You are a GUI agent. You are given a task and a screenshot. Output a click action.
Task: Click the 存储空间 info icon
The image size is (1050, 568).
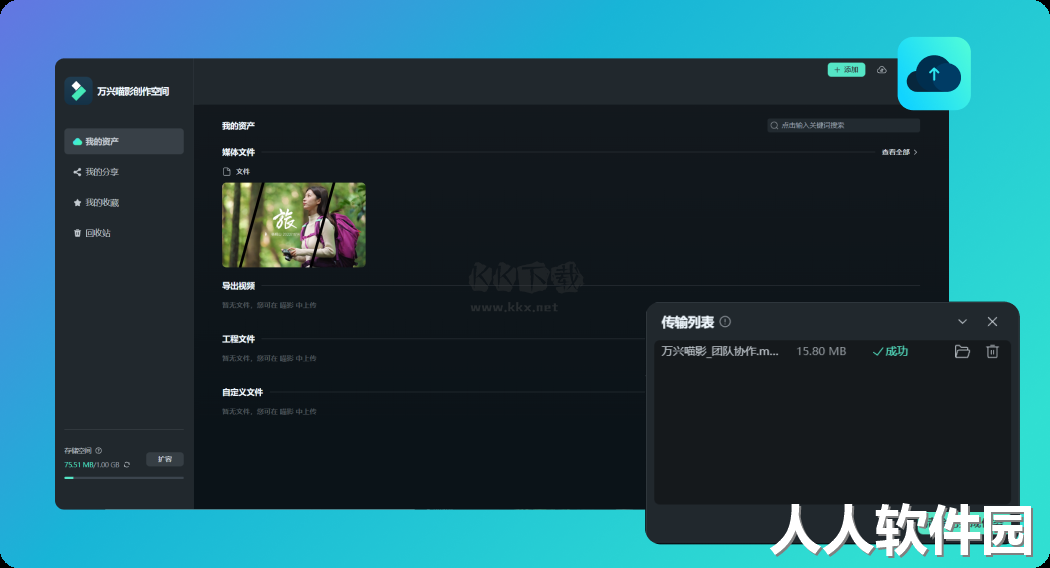point(98,451)
